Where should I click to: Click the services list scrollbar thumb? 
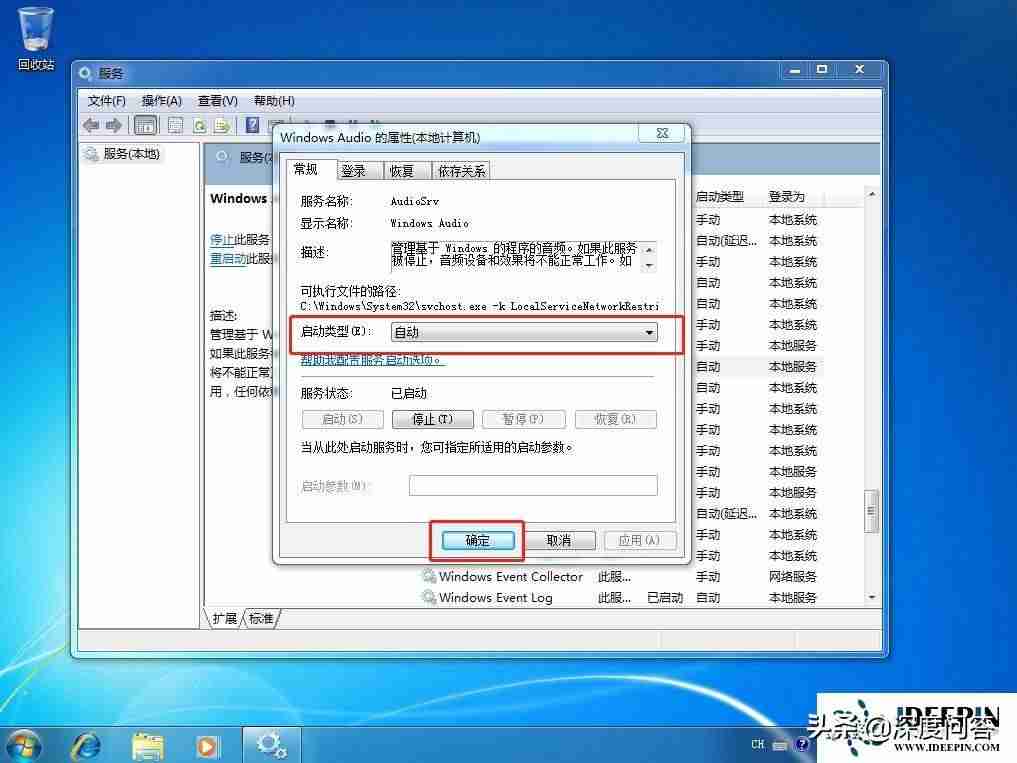pyautogui.click(x=871, y=511)
